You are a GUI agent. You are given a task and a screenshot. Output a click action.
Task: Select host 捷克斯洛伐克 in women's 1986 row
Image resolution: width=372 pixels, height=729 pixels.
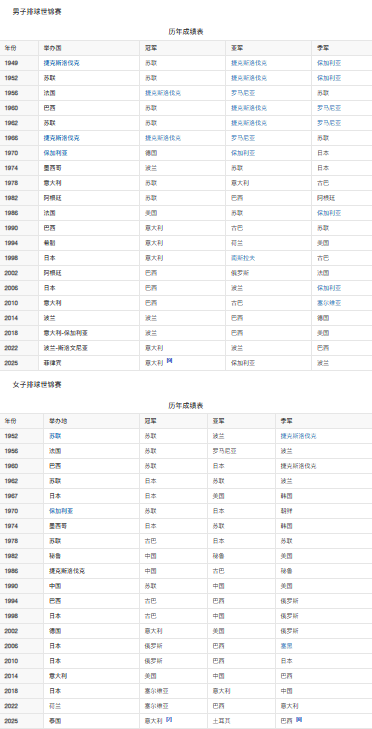pyautogui.click(x=67, y=571)
